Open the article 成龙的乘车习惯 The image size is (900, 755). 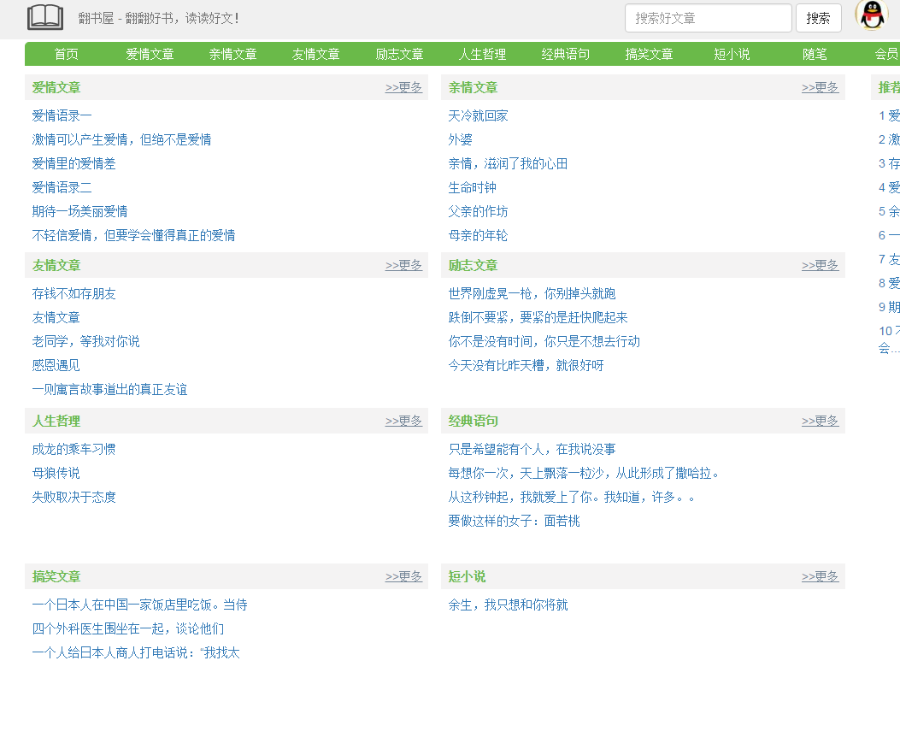[x=74, y=449]
